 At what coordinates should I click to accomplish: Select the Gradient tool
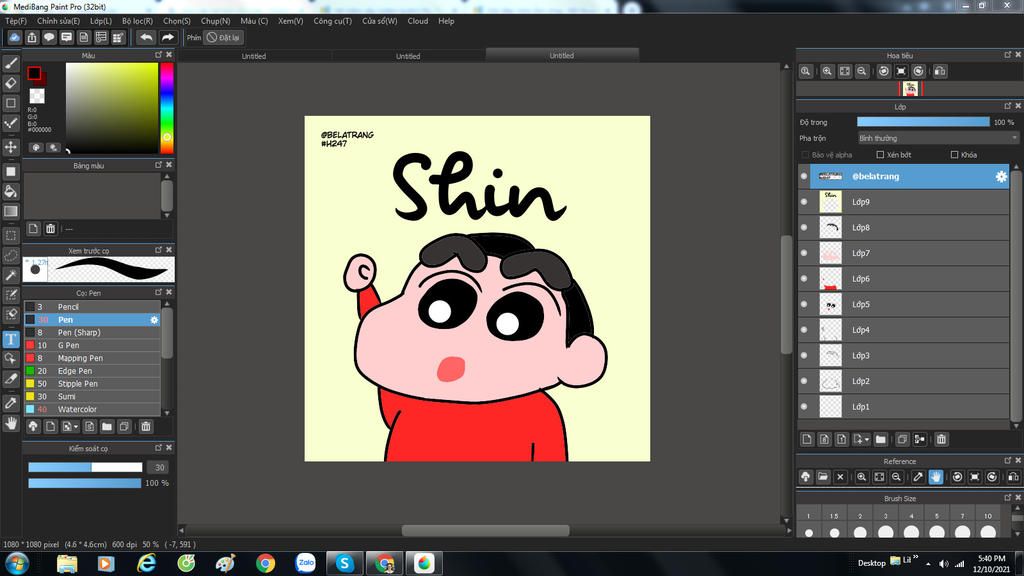click(x=11, y=211)
